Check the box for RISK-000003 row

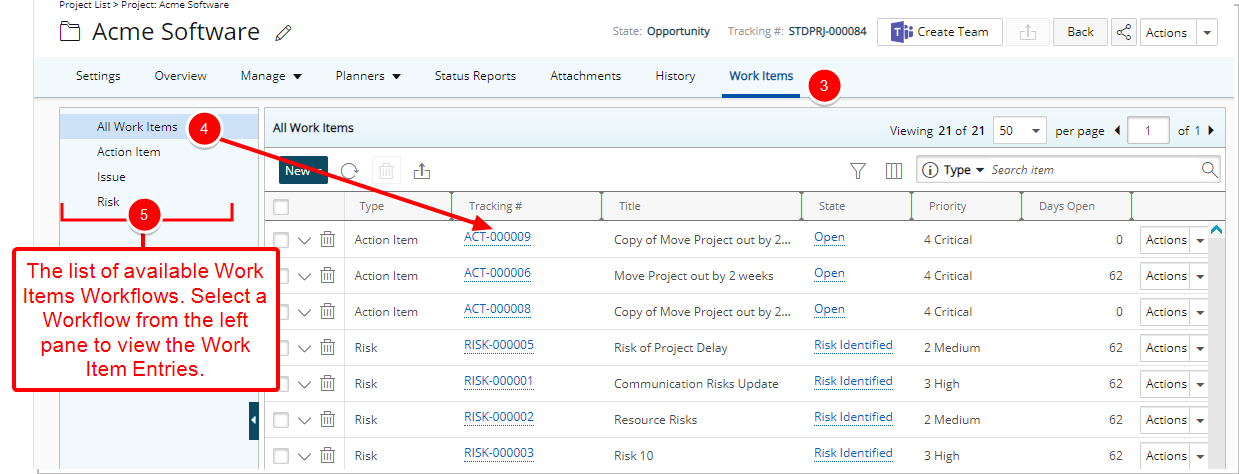point(281,455)
